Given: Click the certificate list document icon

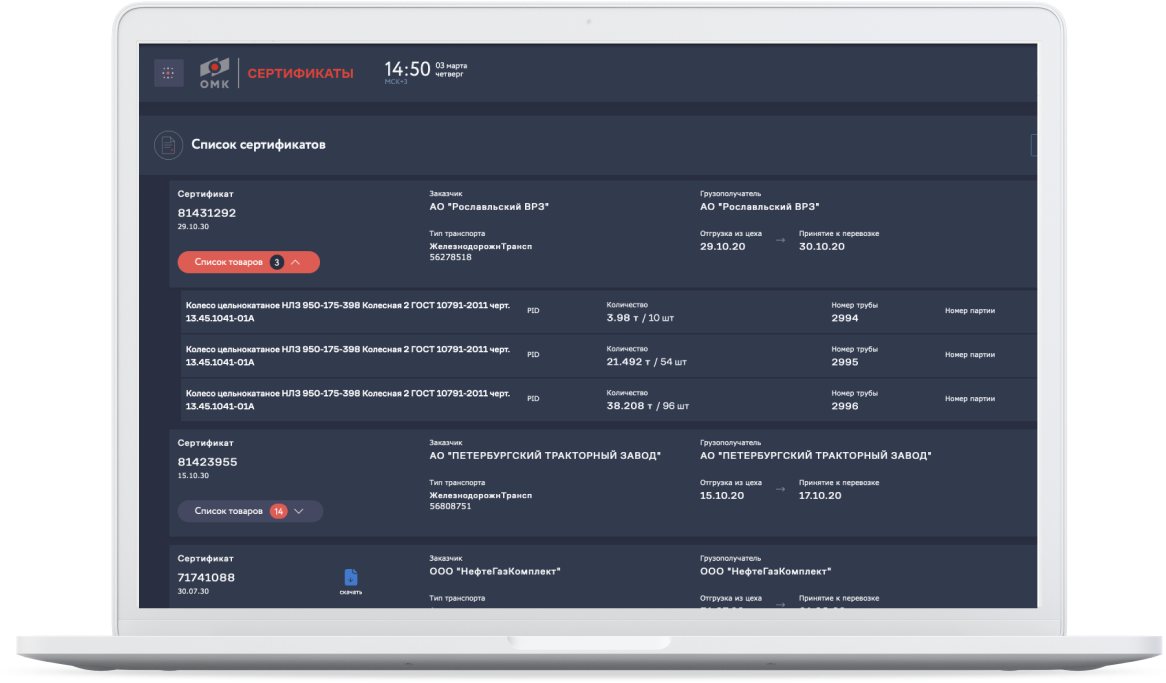Looking at the screenshot, I should [x=168, y=144].
